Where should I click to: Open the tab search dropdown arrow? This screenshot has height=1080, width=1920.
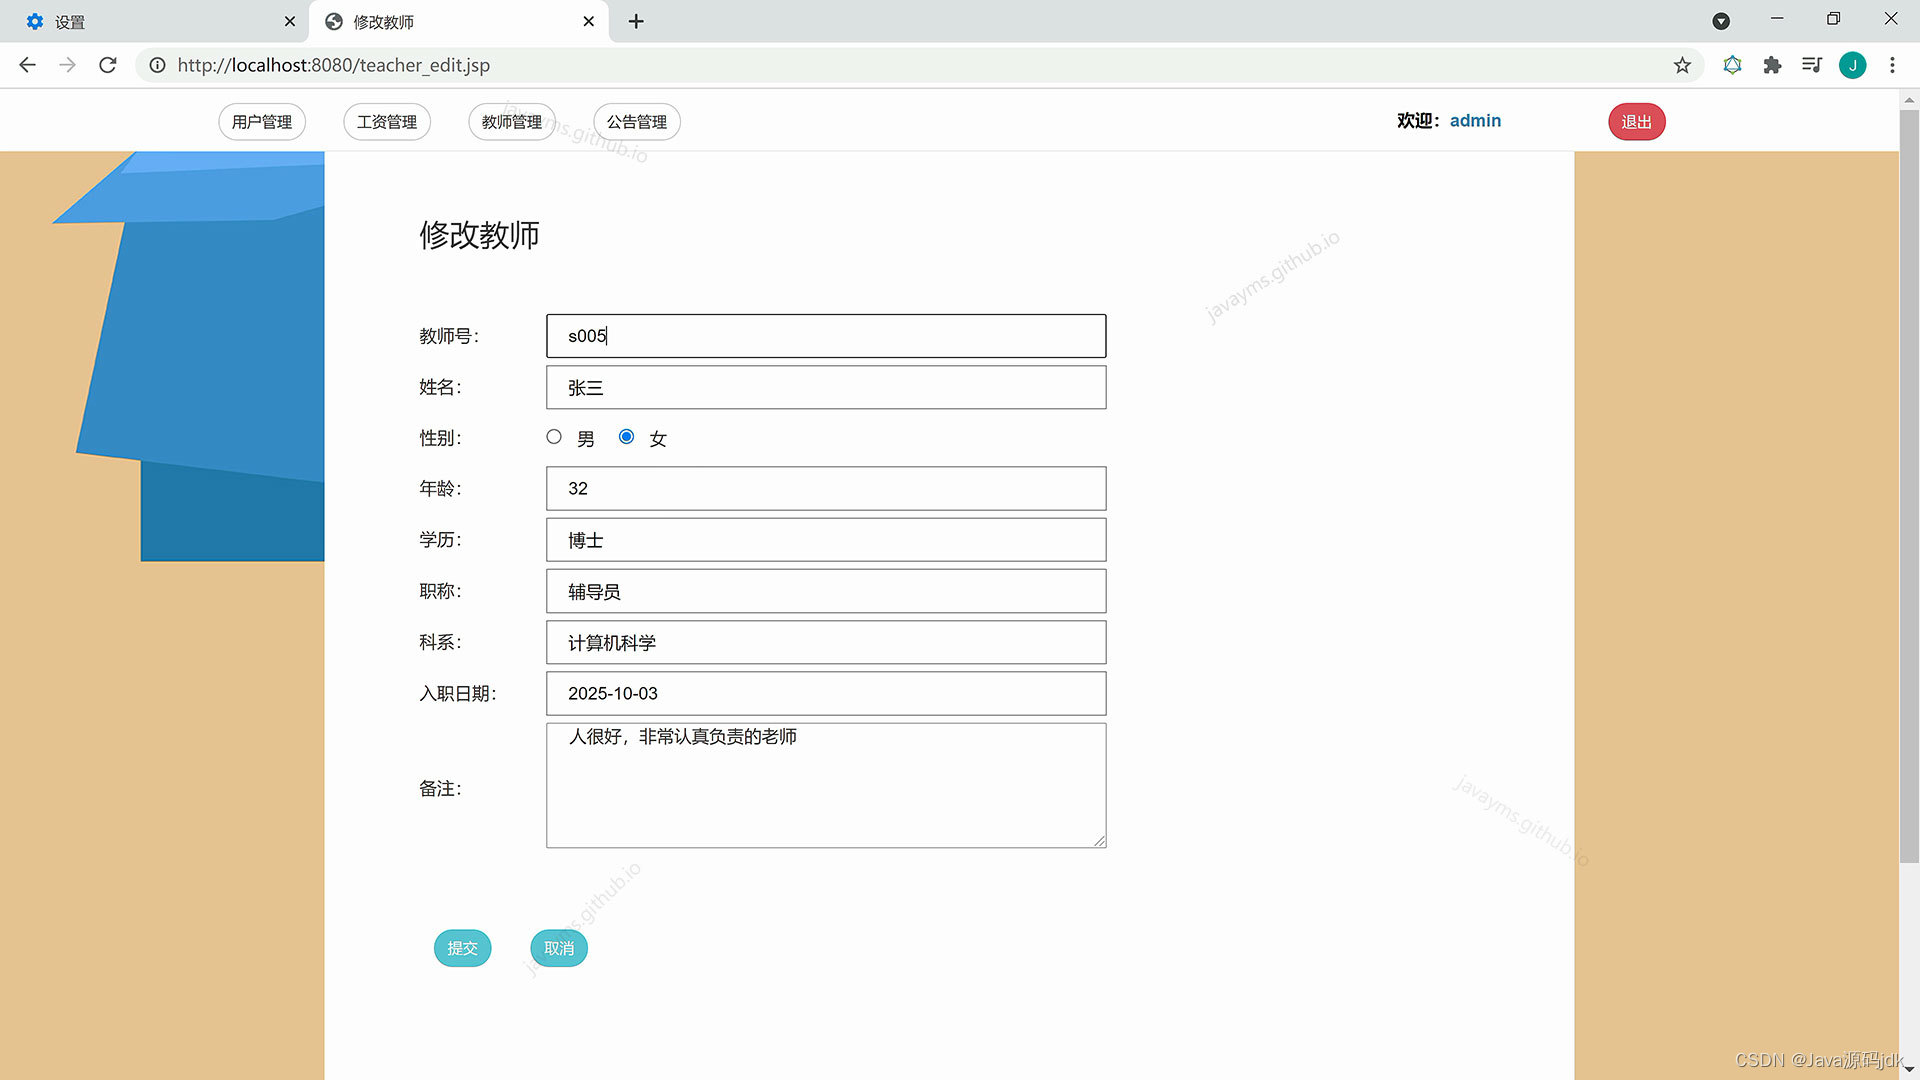pos(1721,21)
